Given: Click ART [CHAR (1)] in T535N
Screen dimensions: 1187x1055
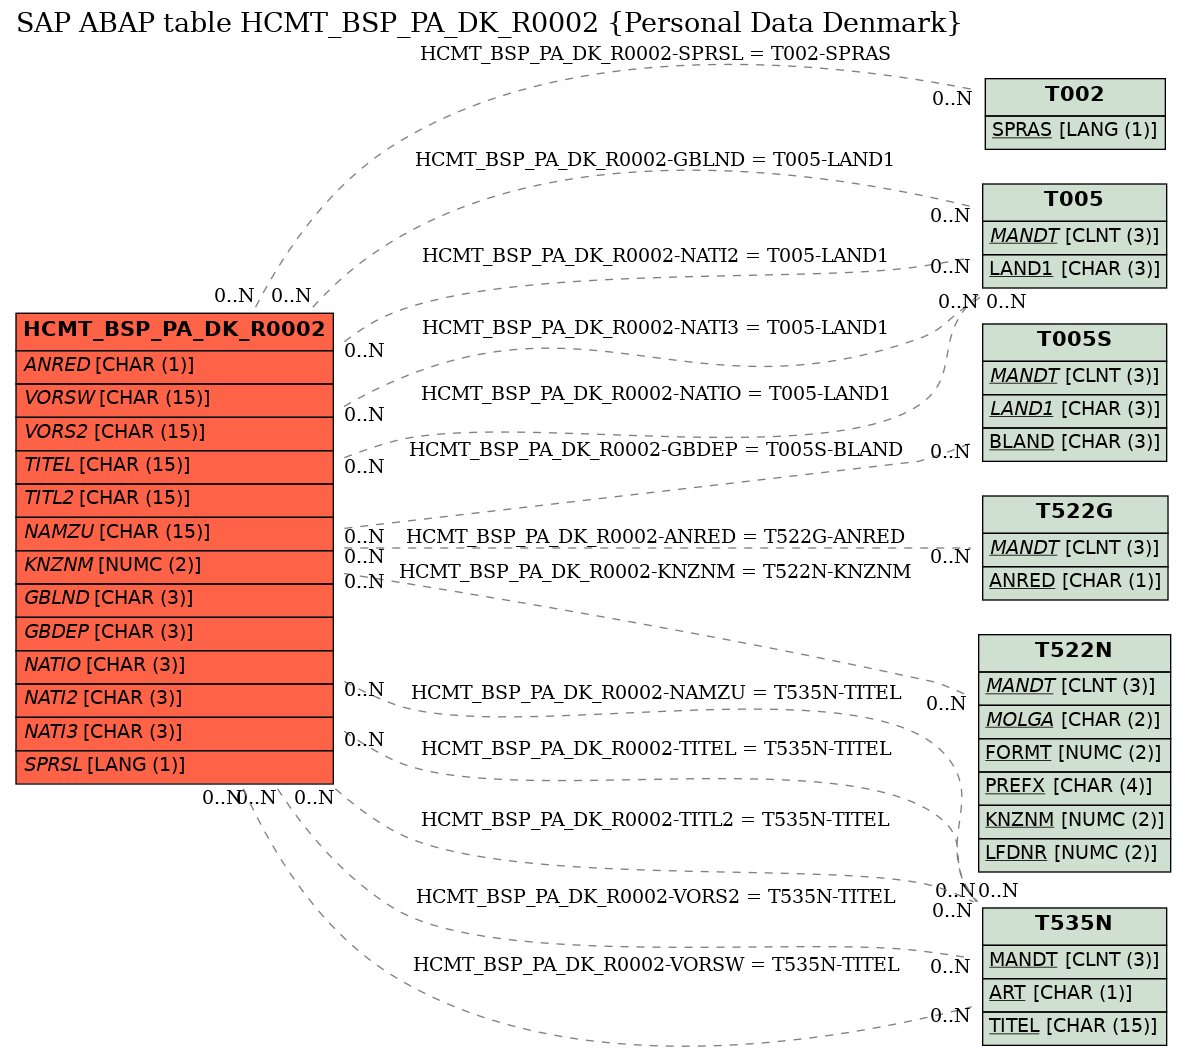Looking at the screenshot, I should (1074, 994).
